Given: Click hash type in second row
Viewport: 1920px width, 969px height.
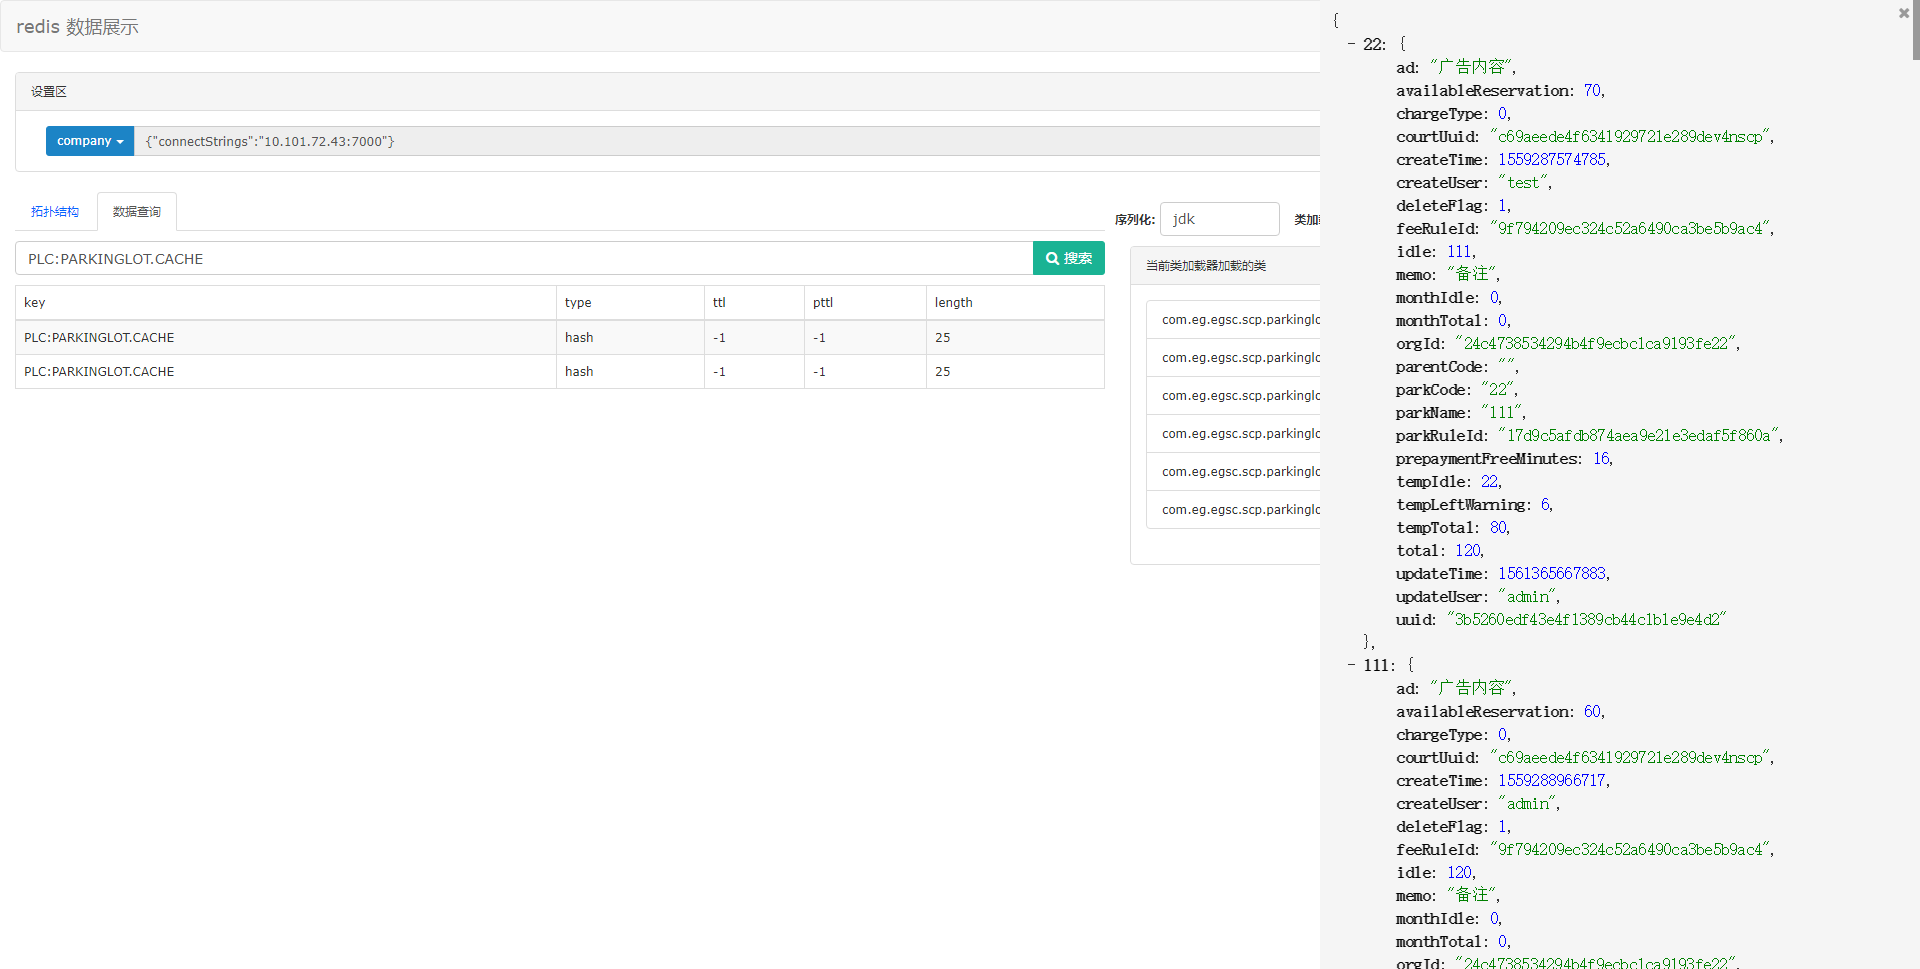Looking at the screenshot, I should (579, 372).
